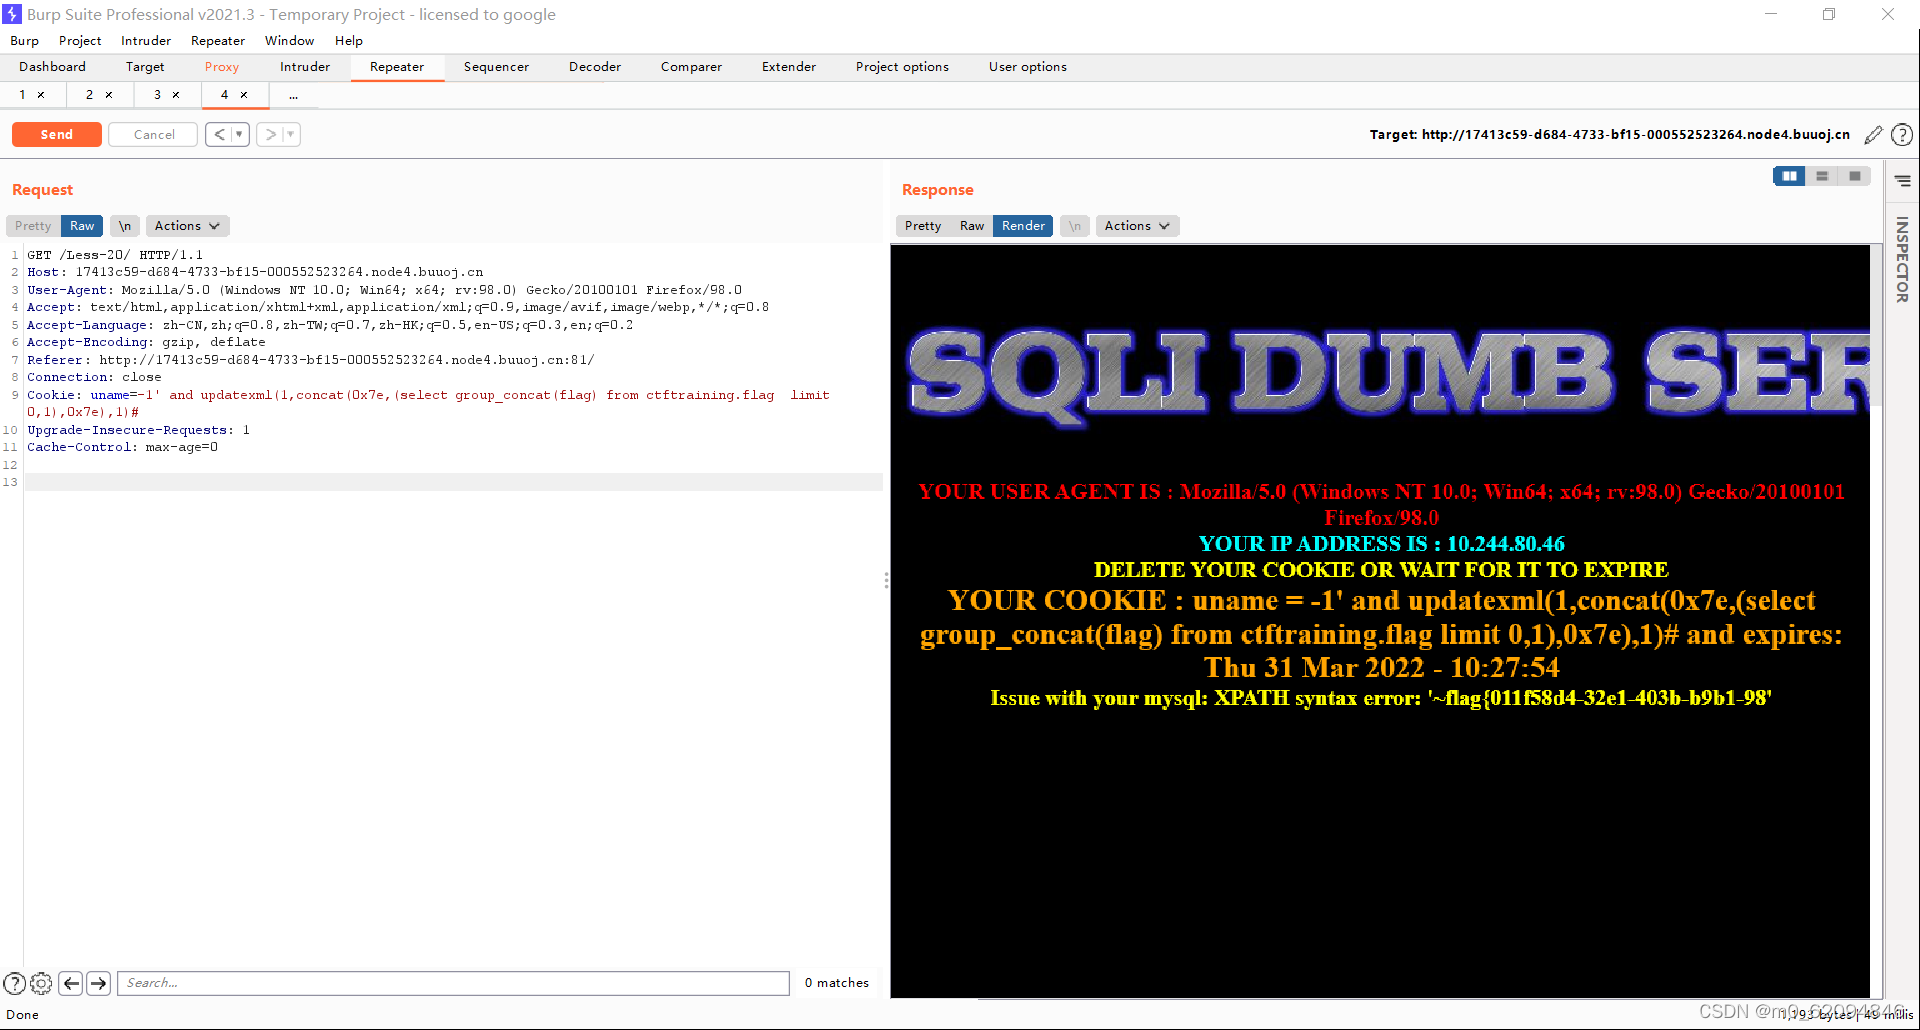The width and height of the screenshot is (1920, 1030).
Task: Focus the request Search field
Action: [453, 983]
